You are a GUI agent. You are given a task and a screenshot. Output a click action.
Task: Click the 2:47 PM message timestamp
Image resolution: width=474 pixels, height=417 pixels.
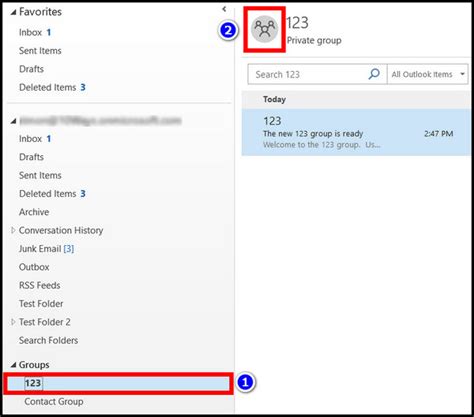point(438,134)
